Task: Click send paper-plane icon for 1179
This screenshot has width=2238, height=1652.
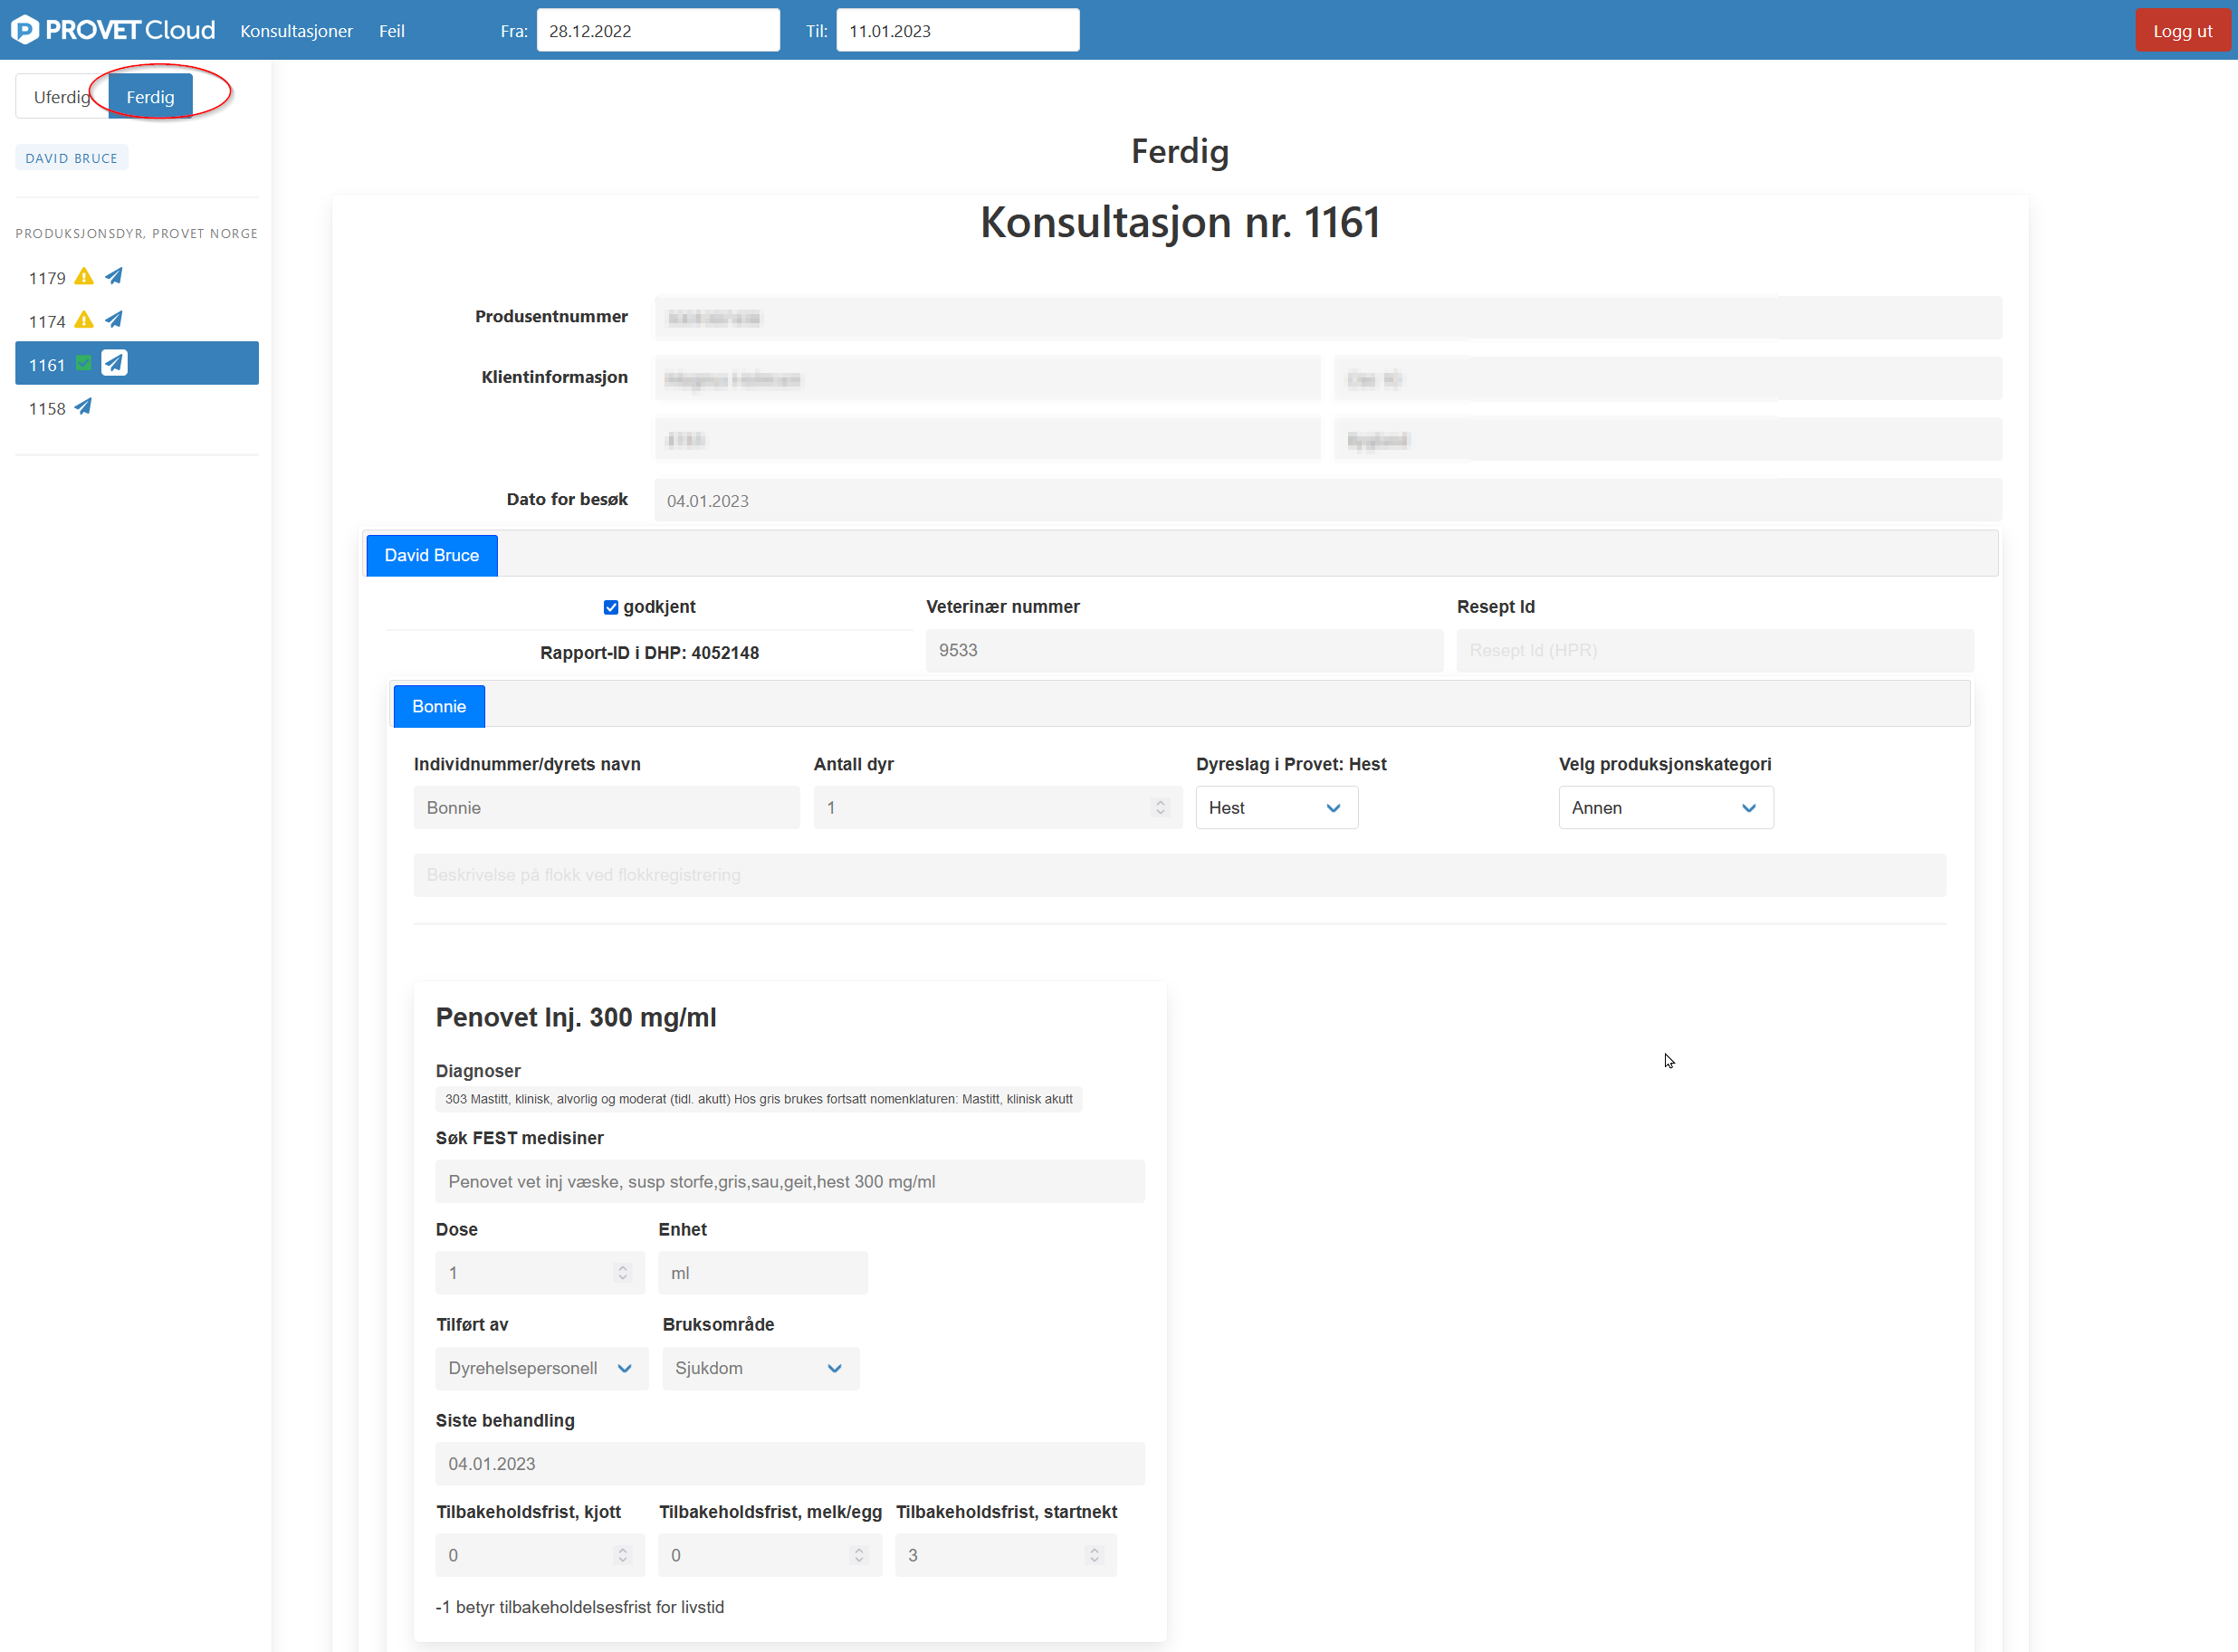Action: 114,276
